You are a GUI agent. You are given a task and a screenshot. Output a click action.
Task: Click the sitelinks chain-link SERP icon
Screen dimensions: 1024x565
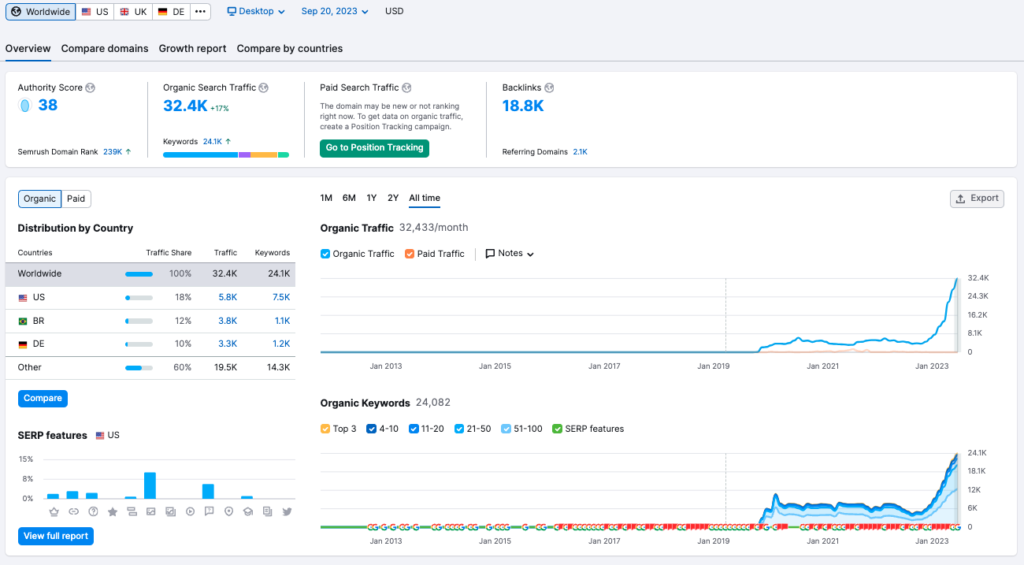(74, 512)
